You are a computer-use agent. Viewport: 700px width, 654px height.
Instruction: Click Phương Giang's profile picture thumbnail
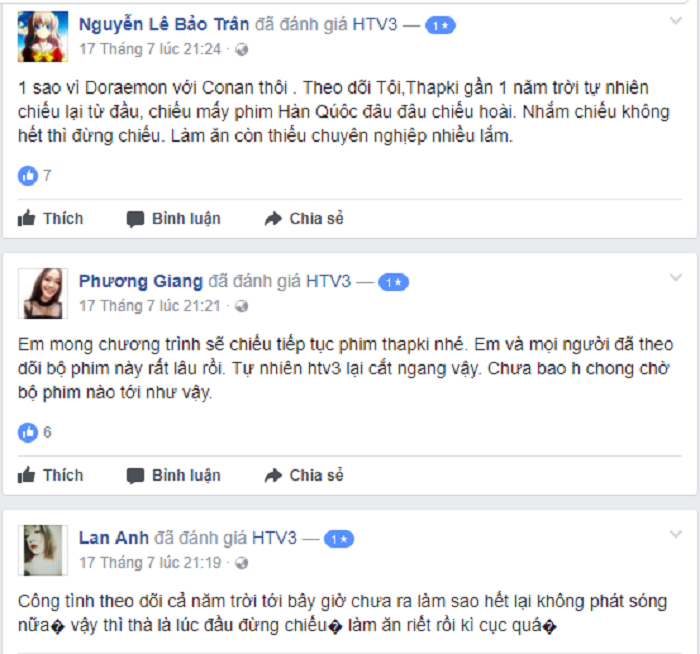click(43, 293)
